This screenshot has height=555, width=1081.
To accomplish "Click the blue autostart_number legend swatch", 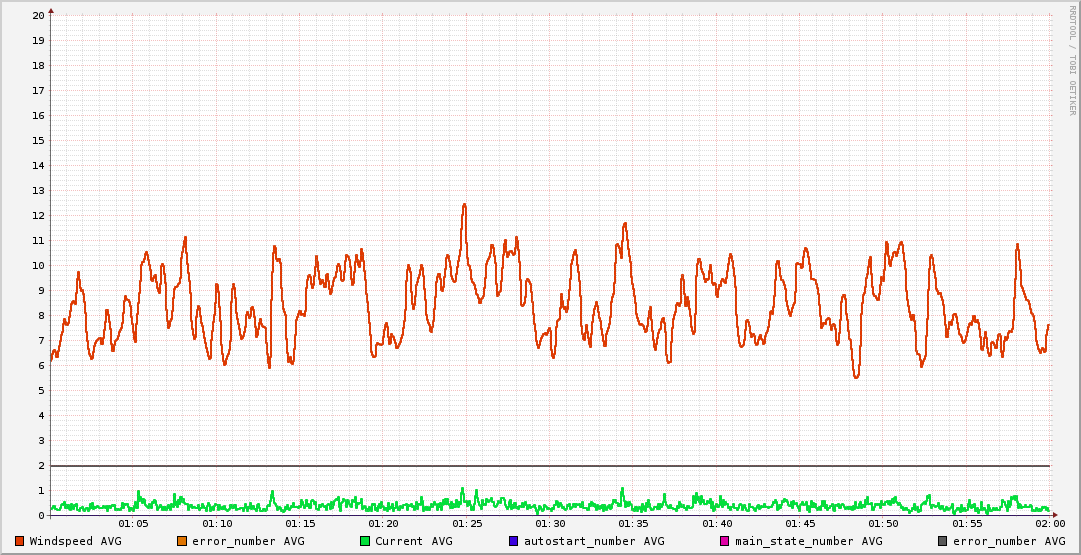I will coord(514,541).
